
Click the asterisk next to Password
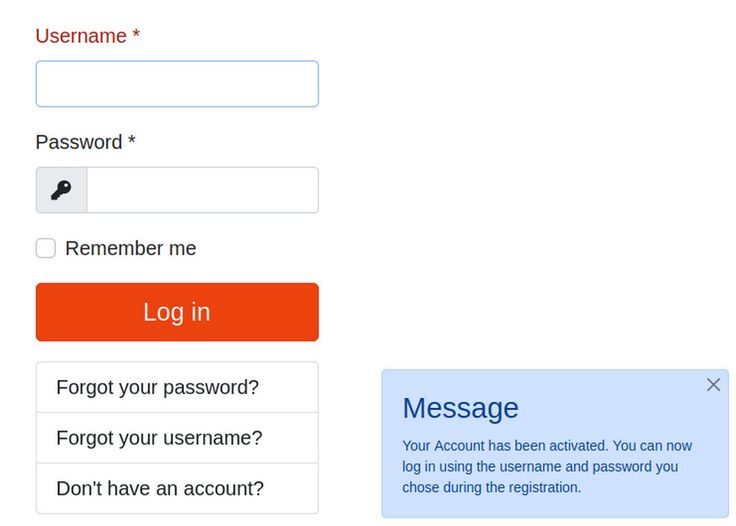[x=131, y=143]
